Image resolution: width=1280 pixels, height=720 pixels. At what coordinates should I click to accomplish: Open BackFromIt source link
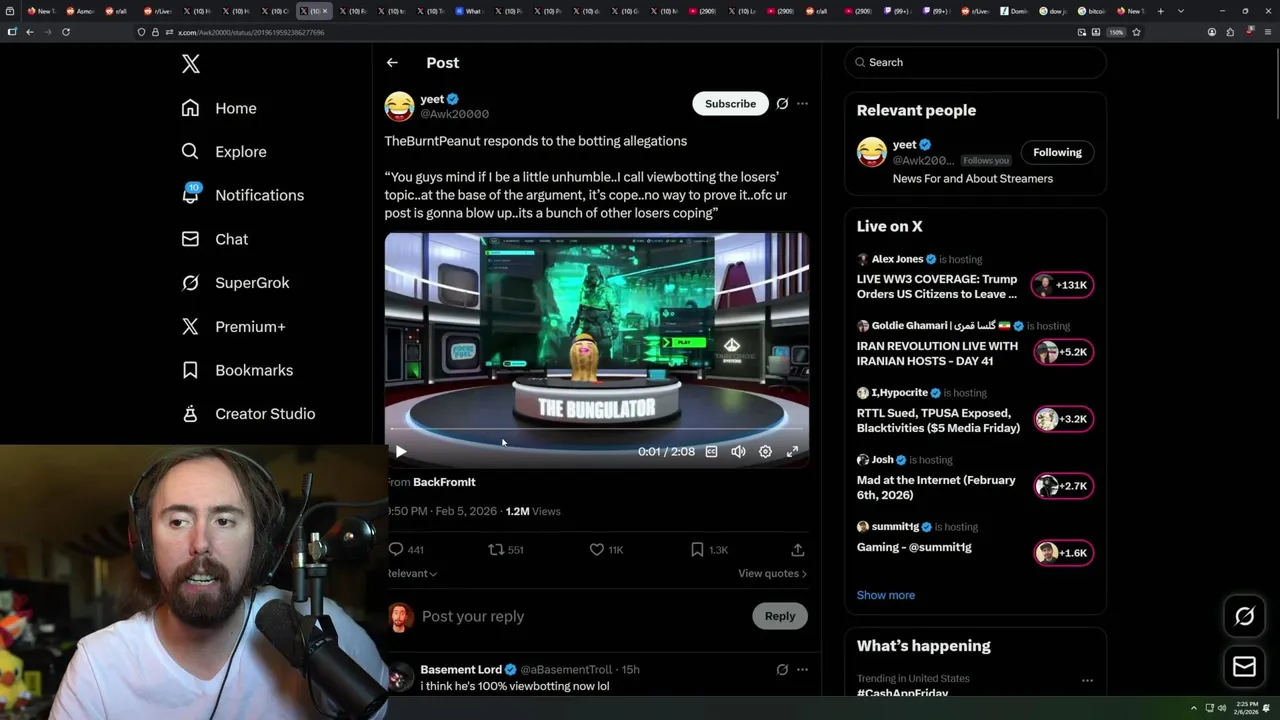pyautogui.click(x=444, y=482)
